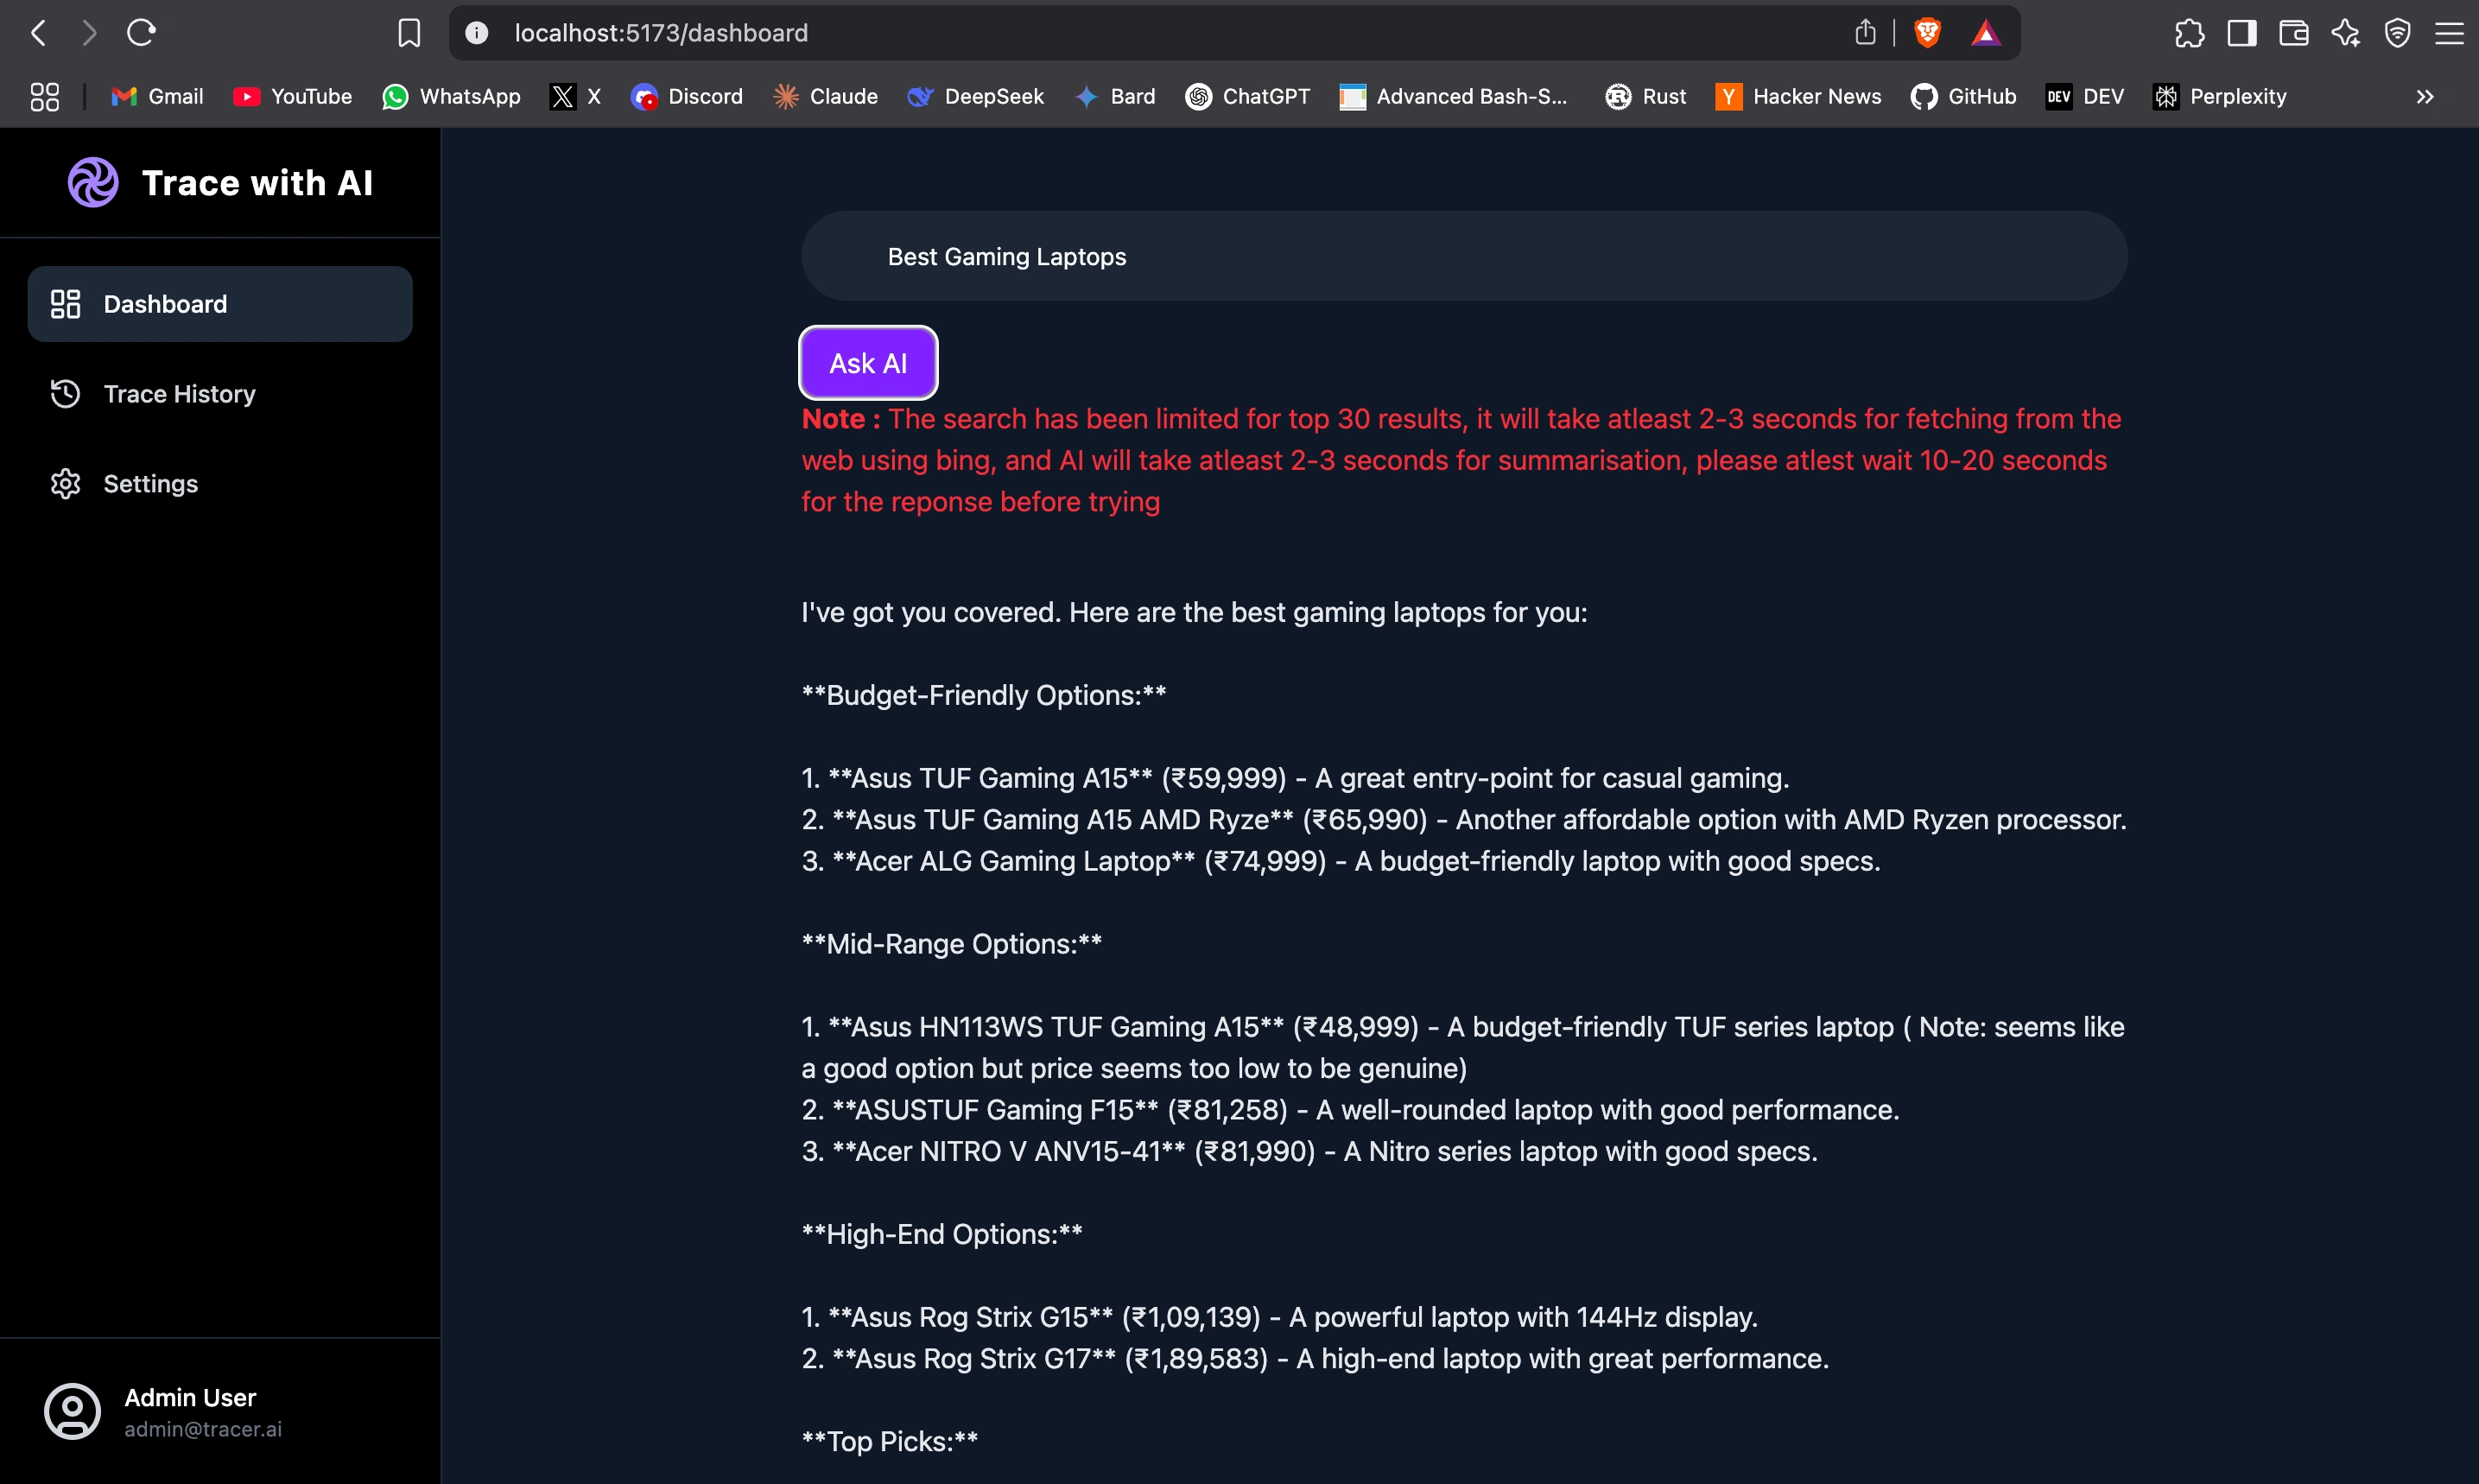Open the Brave Wallet icon

[x=2293, y=33]
